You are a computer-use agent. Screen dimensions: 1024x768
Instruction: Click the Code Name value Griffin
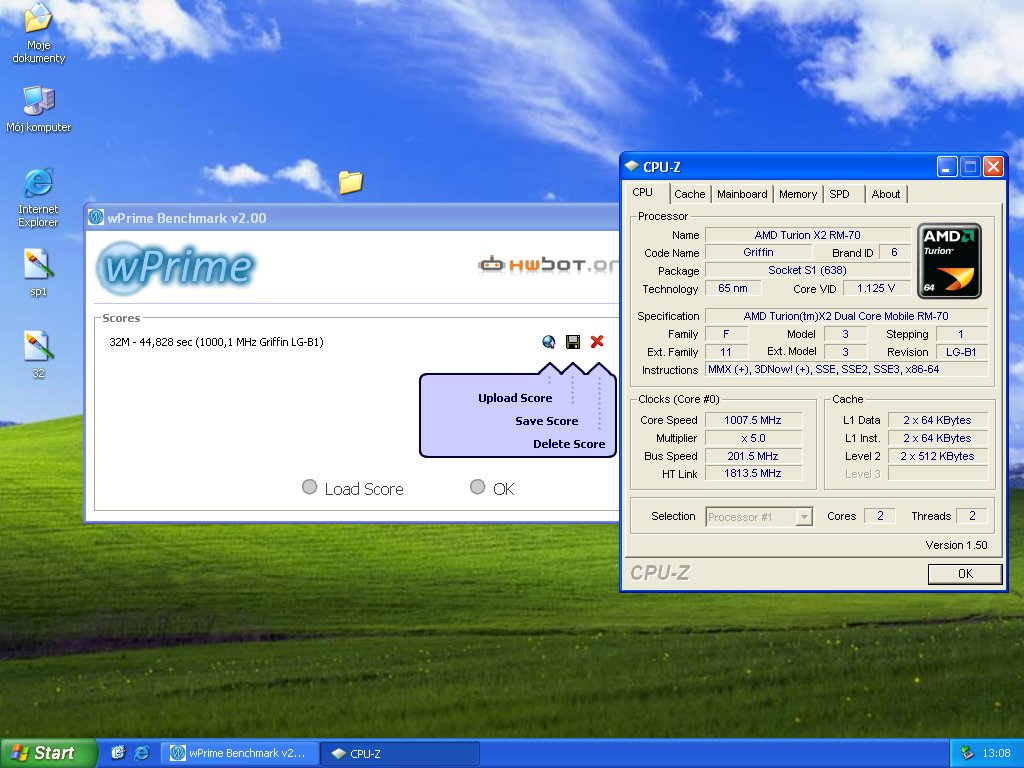(x=758, y=252)
